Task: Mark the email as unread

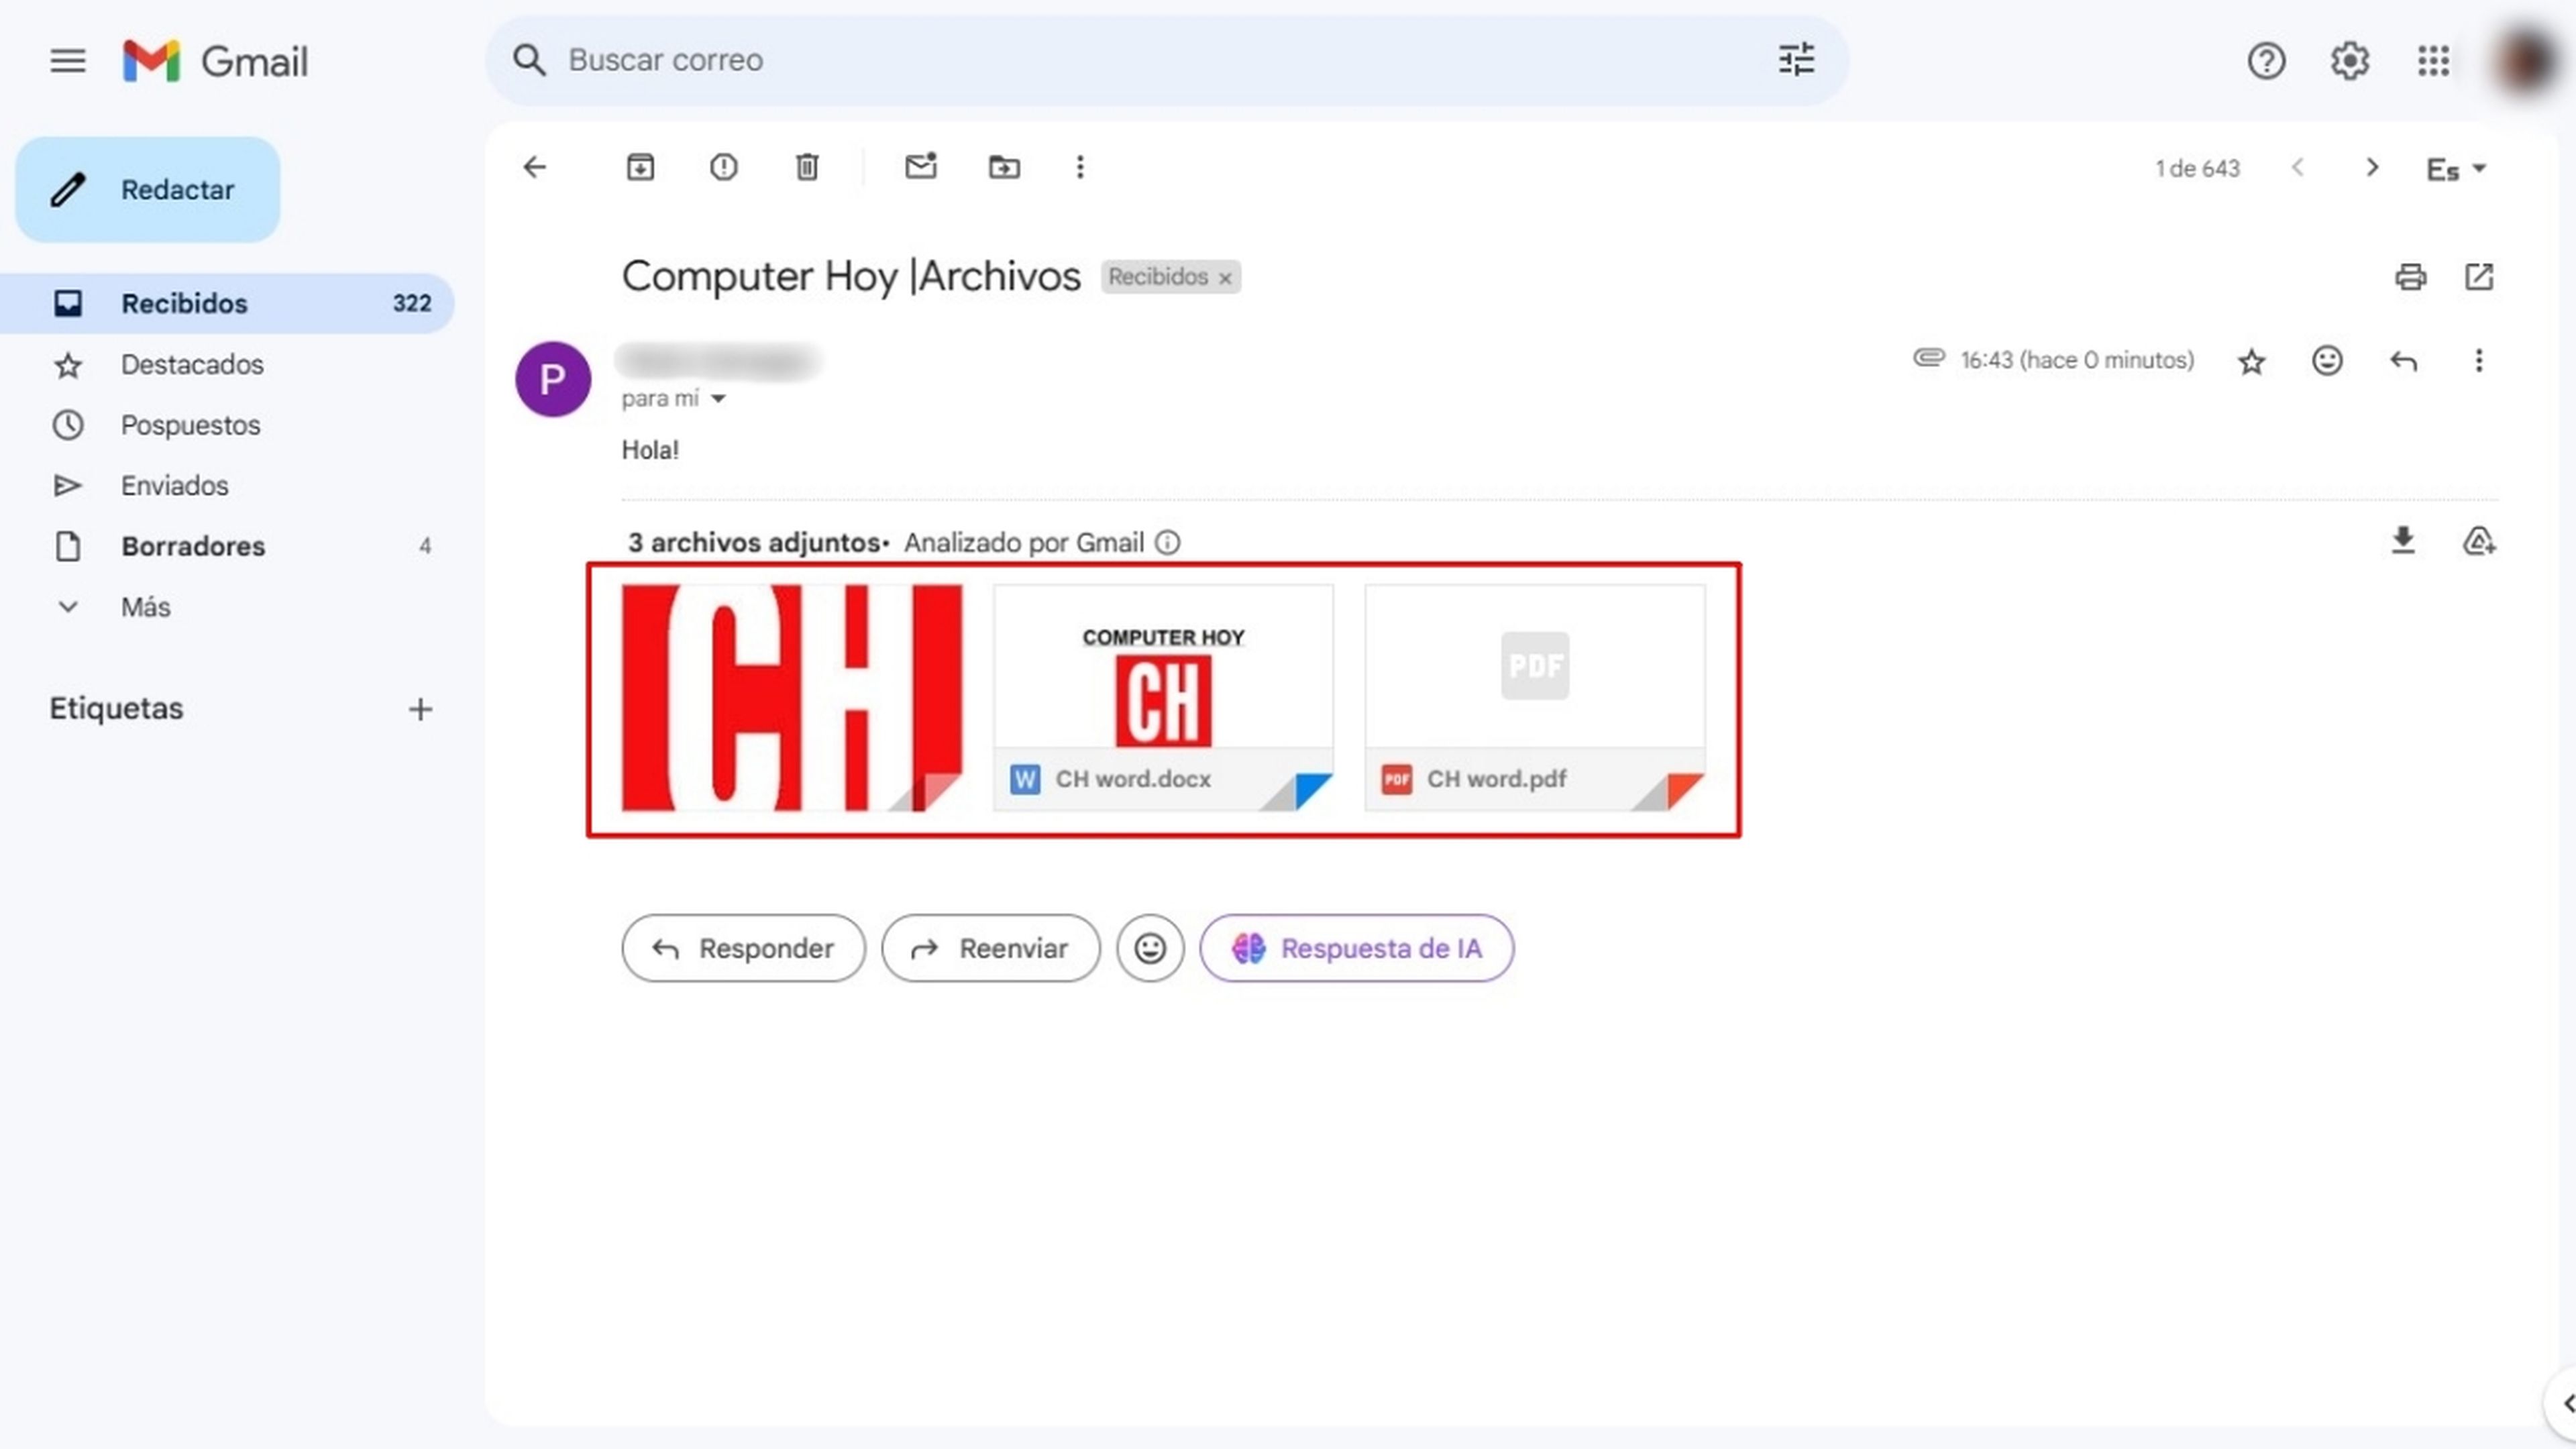Action: tap(921, 166)
